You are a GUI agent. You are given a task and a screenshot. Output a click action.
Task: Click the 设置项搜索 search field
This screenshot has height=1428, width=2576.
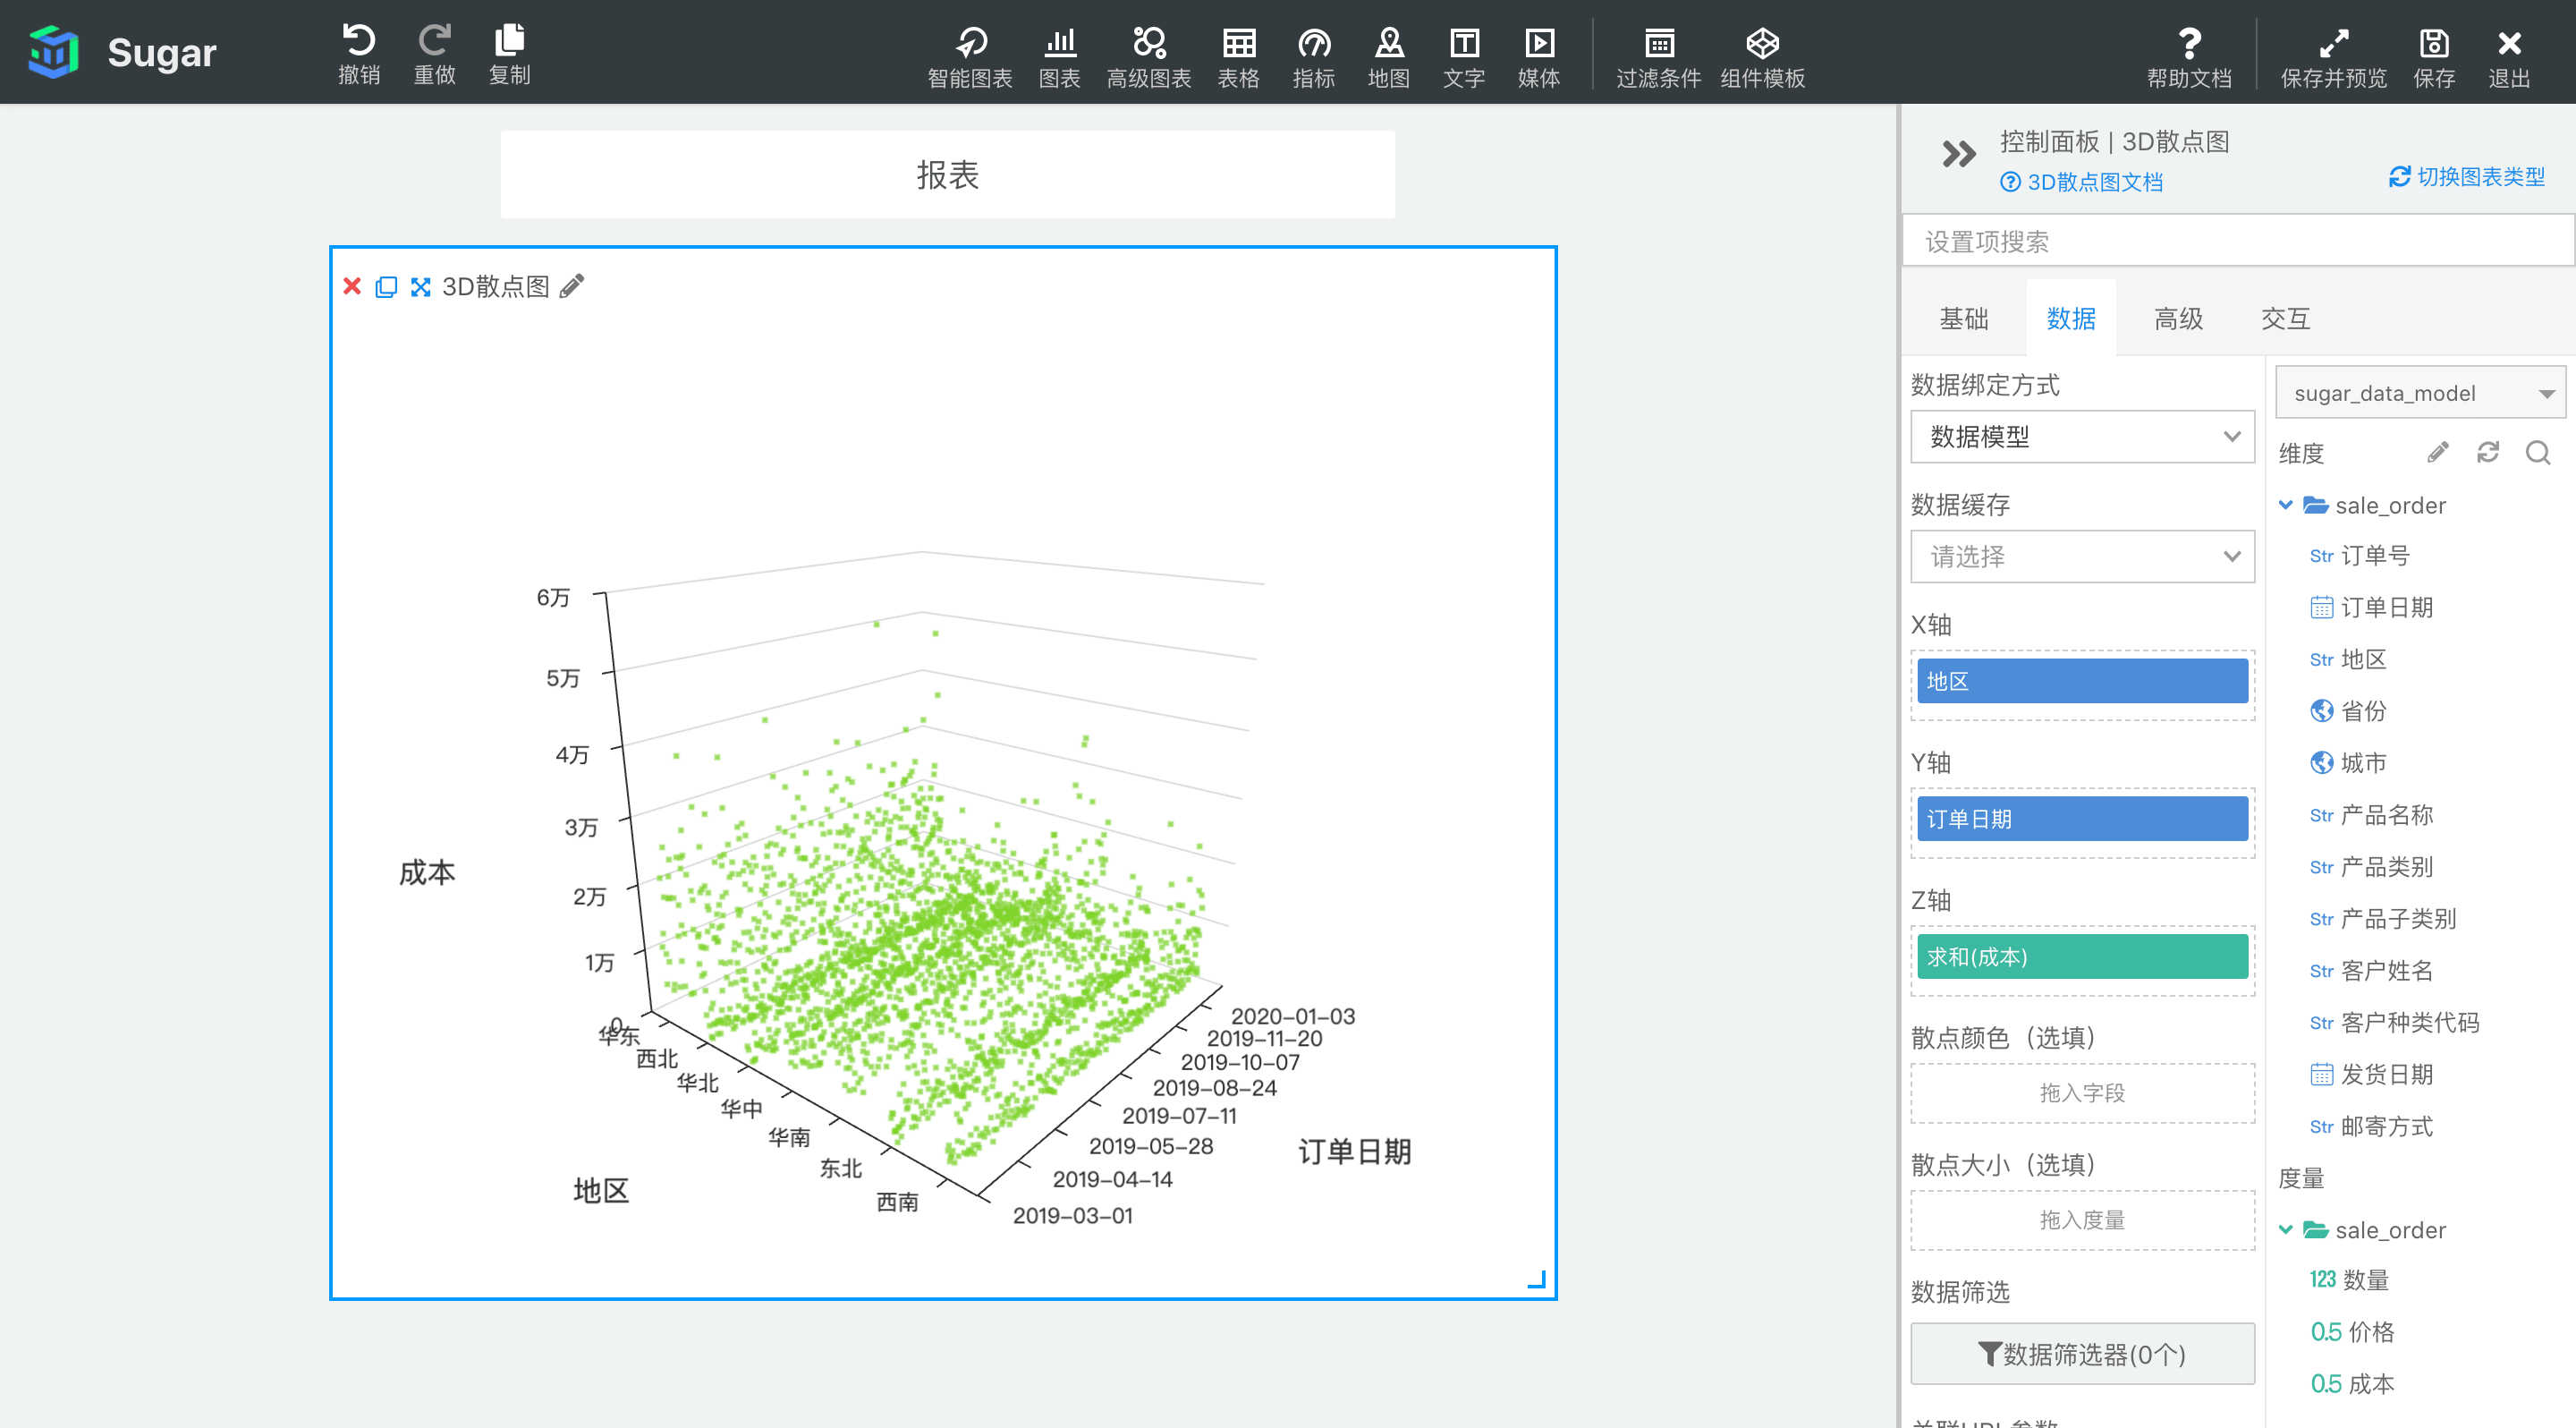[x=2238, y=242]
